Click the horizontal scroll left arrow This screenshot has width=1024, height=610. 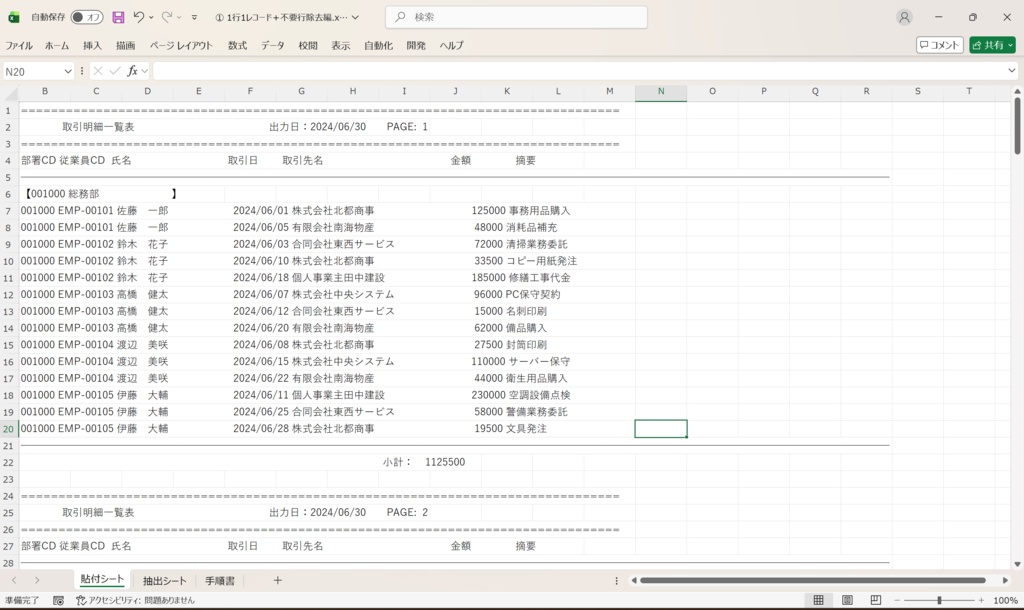pos(633,580)
